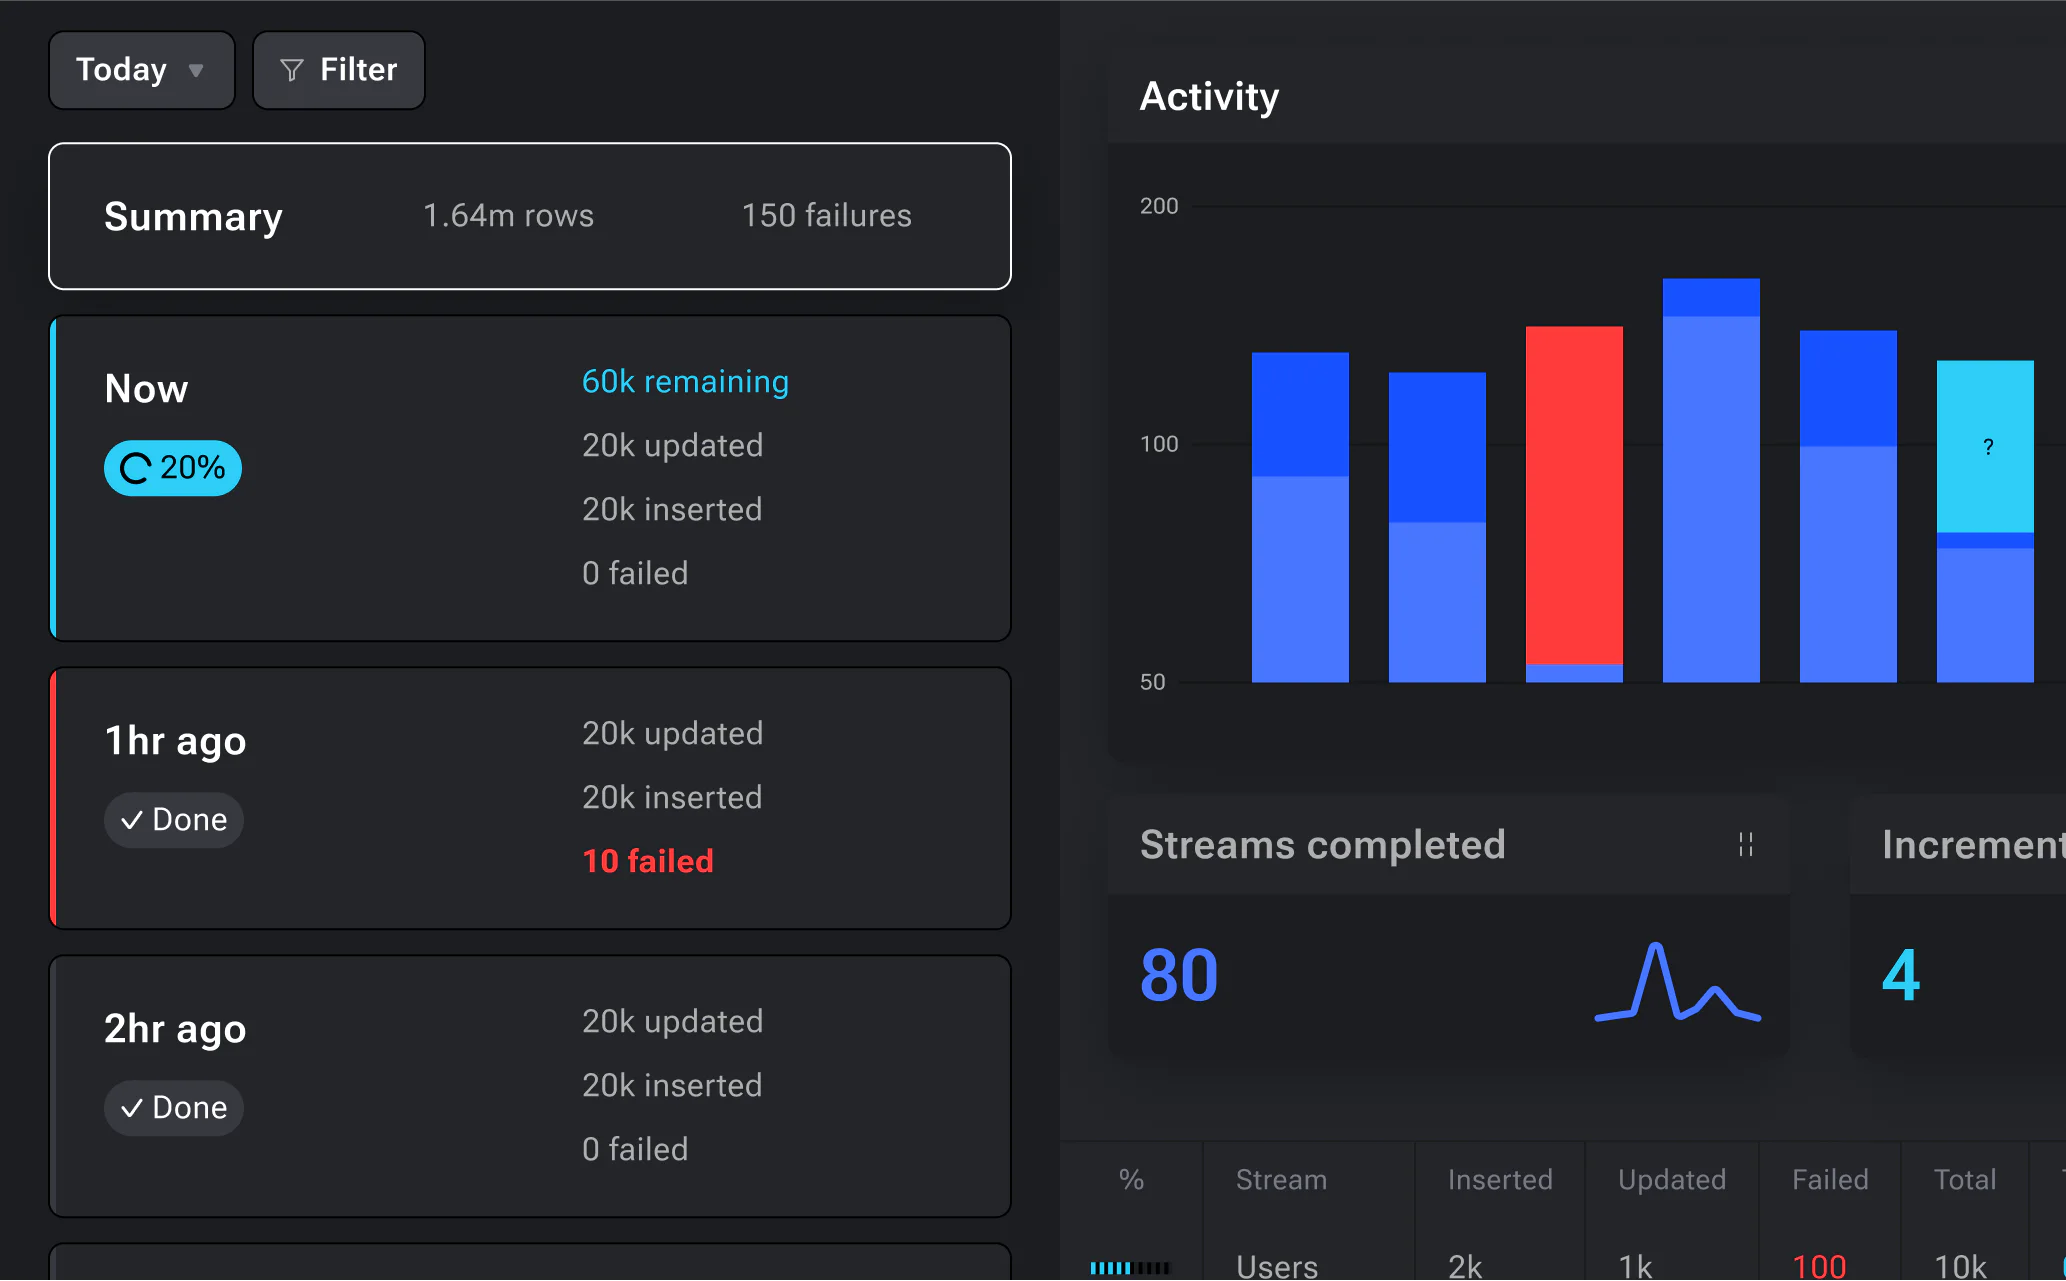Click the 20% progress spinner badge
Image resolution: width=2066 pixels, height=1281 pixels.
coord(173,468)
